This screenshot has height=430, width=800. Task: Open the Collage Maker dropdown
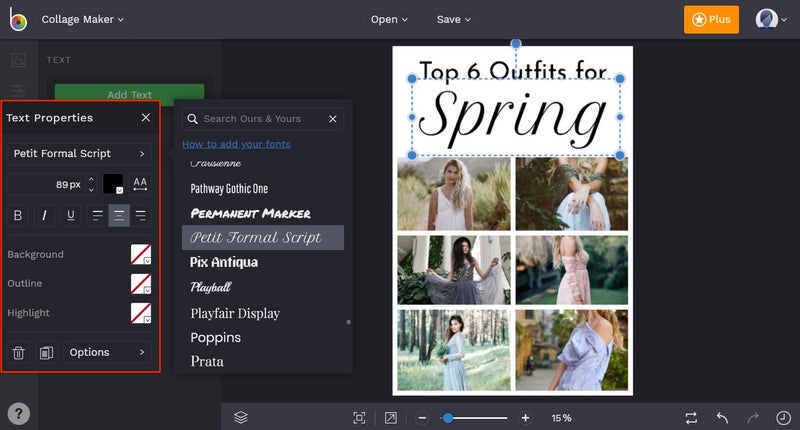pos(82,19)
